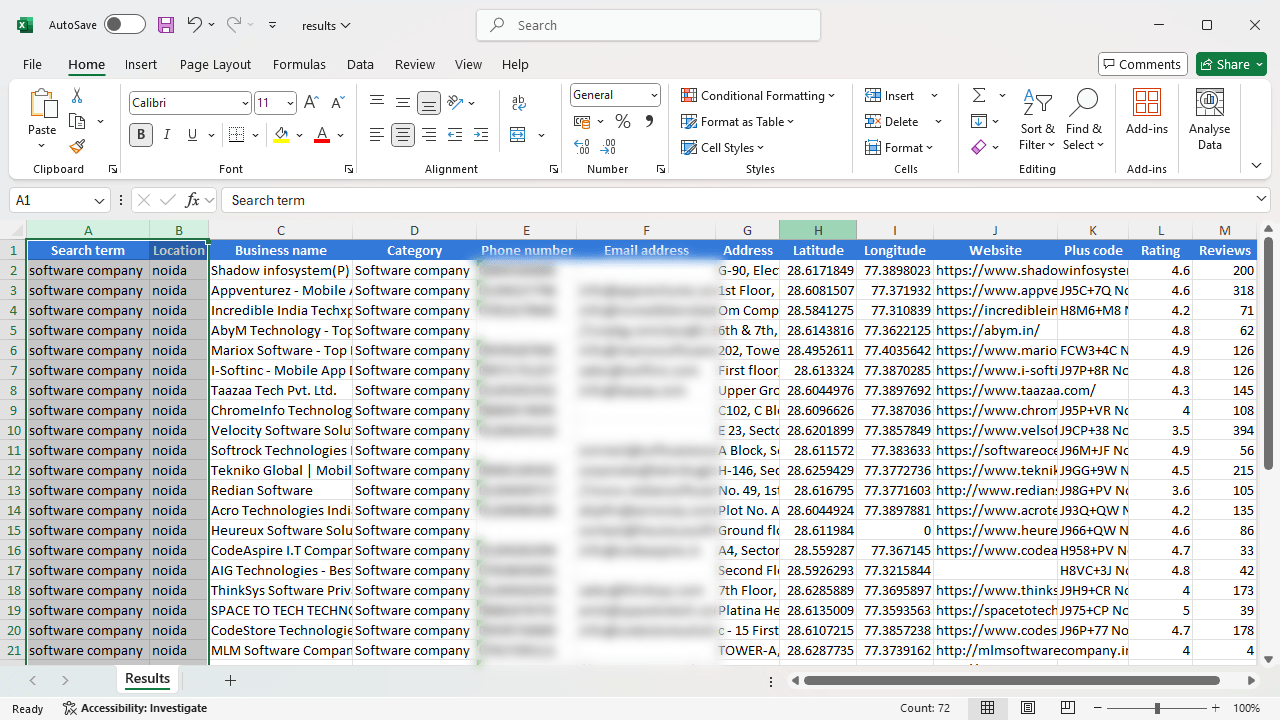Click Delete in Cells group
Image resolution: width=1280 pixels, height=720 pixels.
tap(892, 121)
